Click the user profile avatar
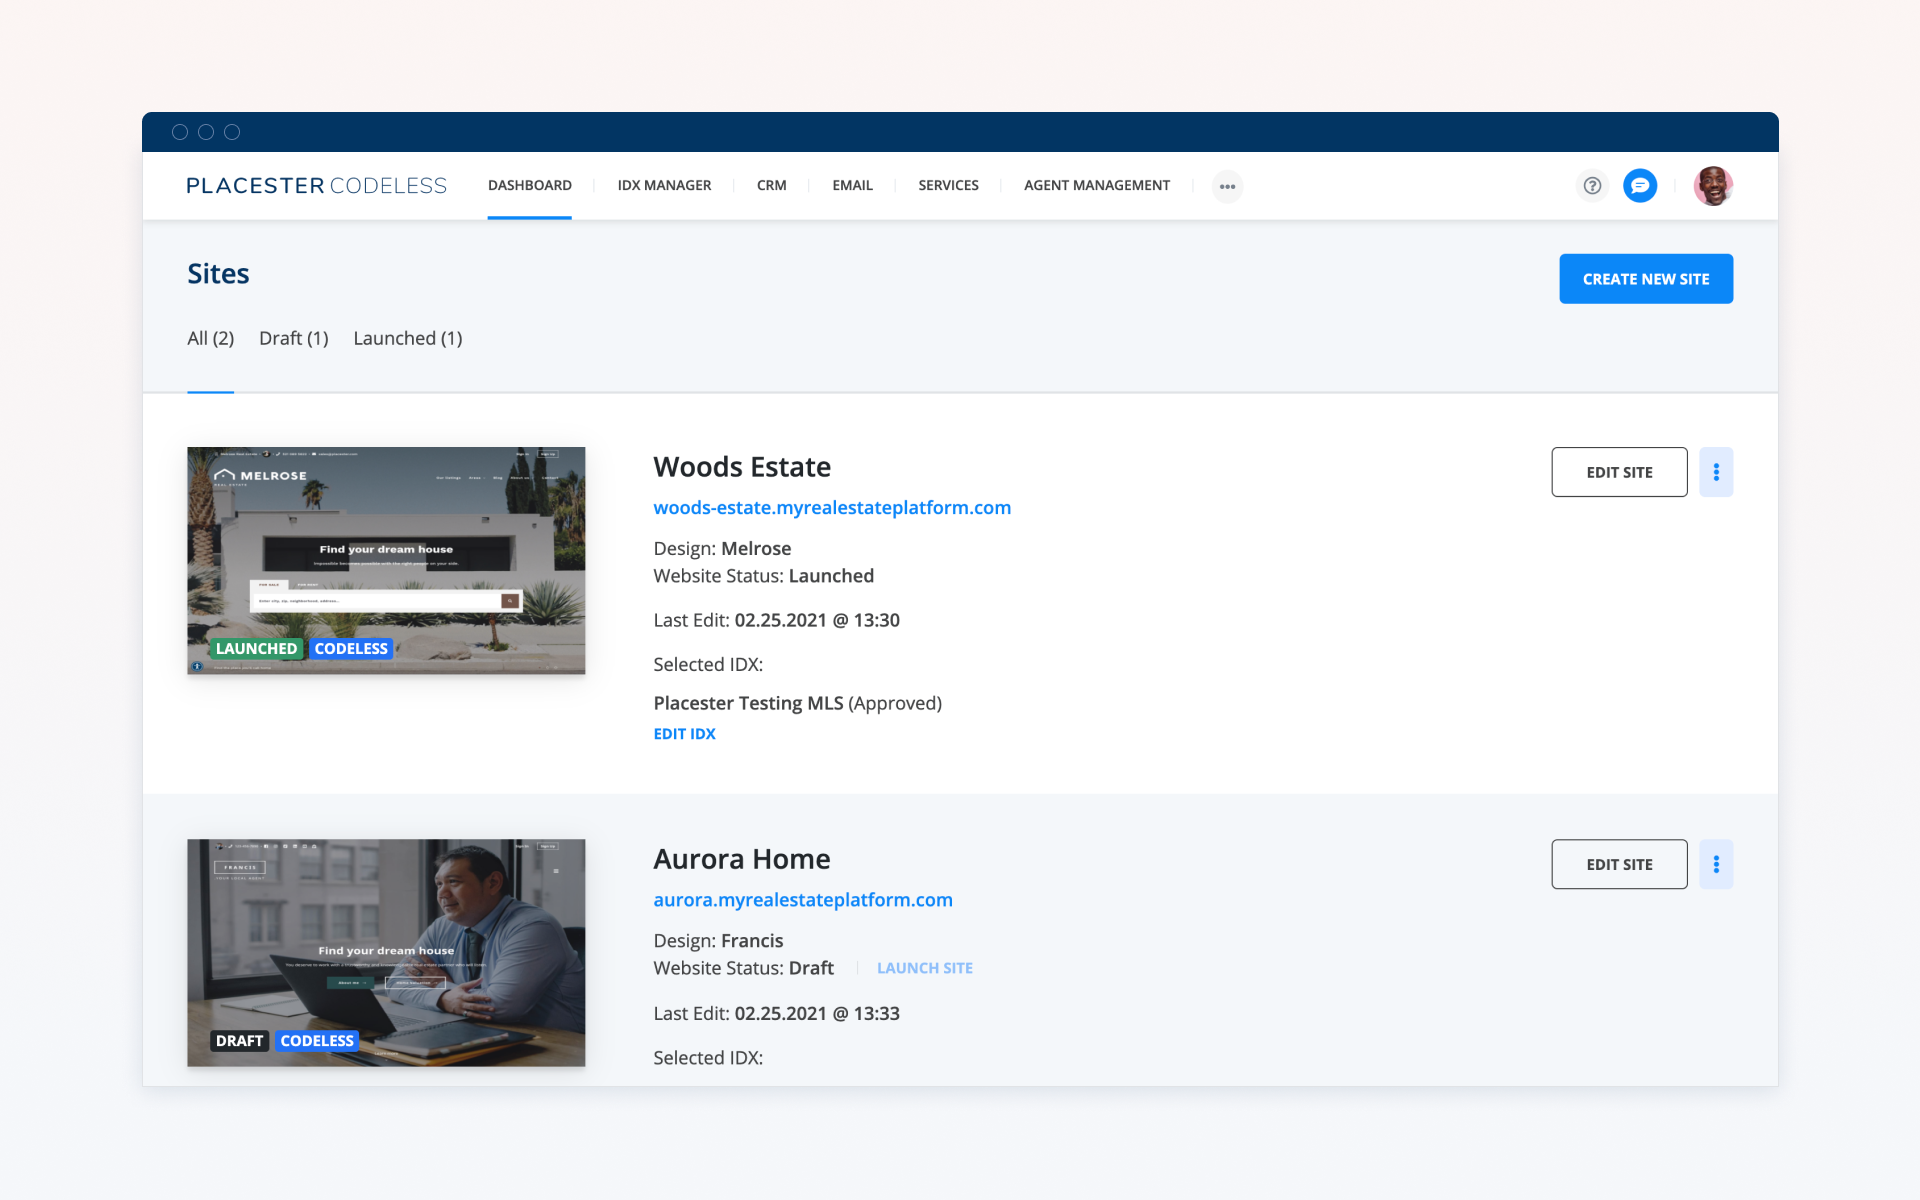Viewport: 1920px width, 1200px height. pyautogui.click(x=1712, y=186)
